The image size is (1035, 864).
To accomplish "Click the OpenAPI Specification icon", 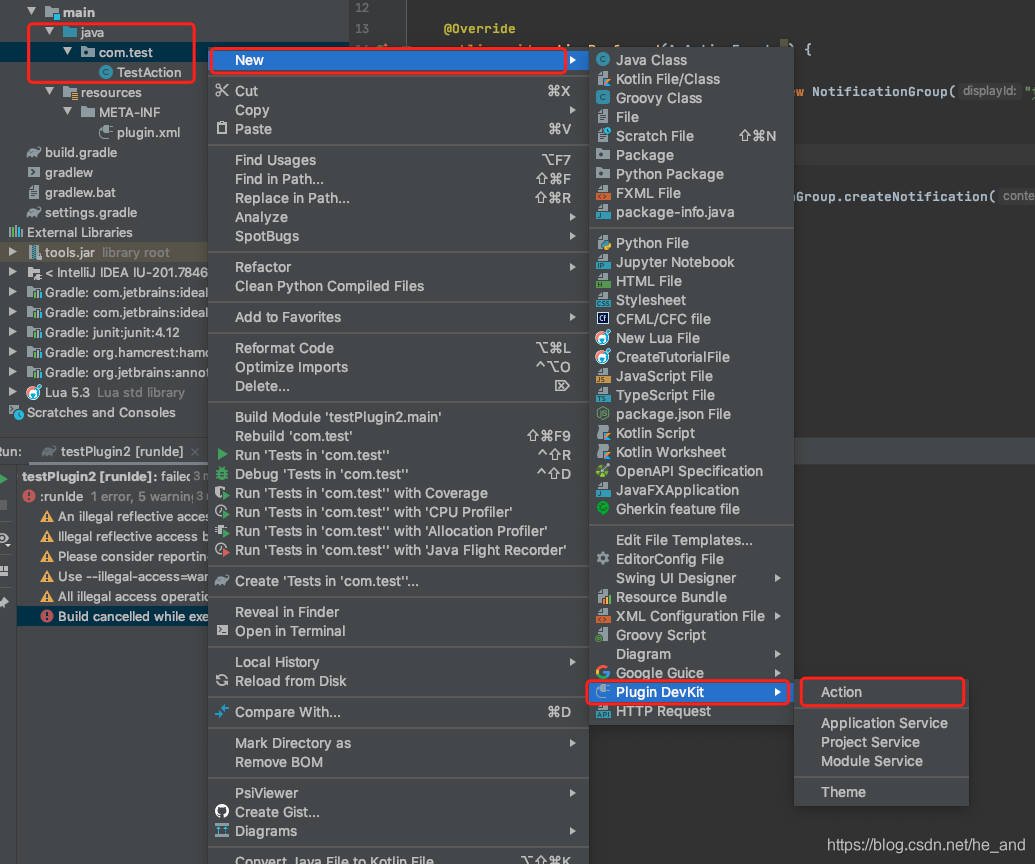I will click(x=603, y=471).
